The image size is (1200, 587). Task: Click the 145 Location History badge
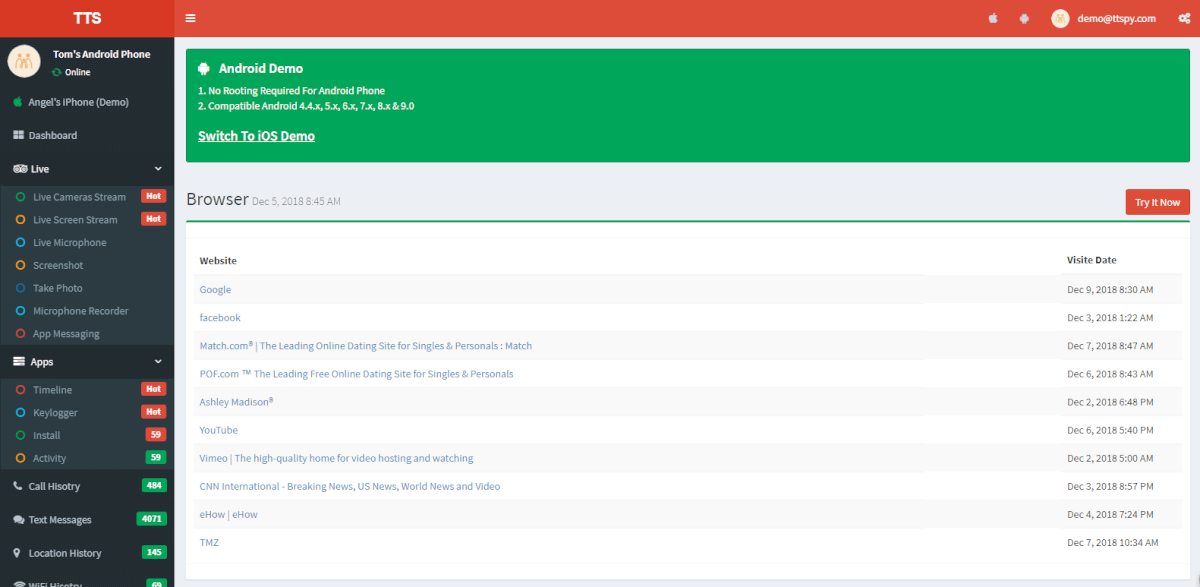(154, 553)
